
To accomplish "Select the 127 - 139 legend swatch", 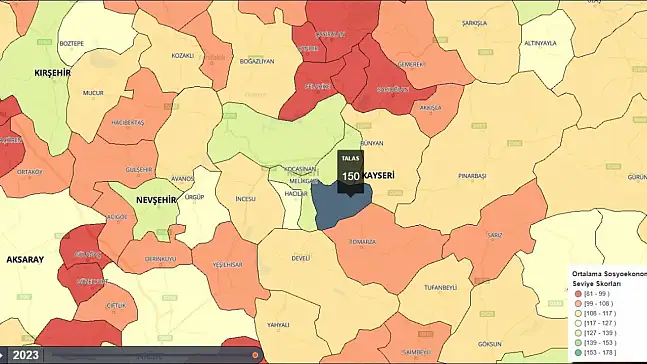I will (x=578, y=333).
